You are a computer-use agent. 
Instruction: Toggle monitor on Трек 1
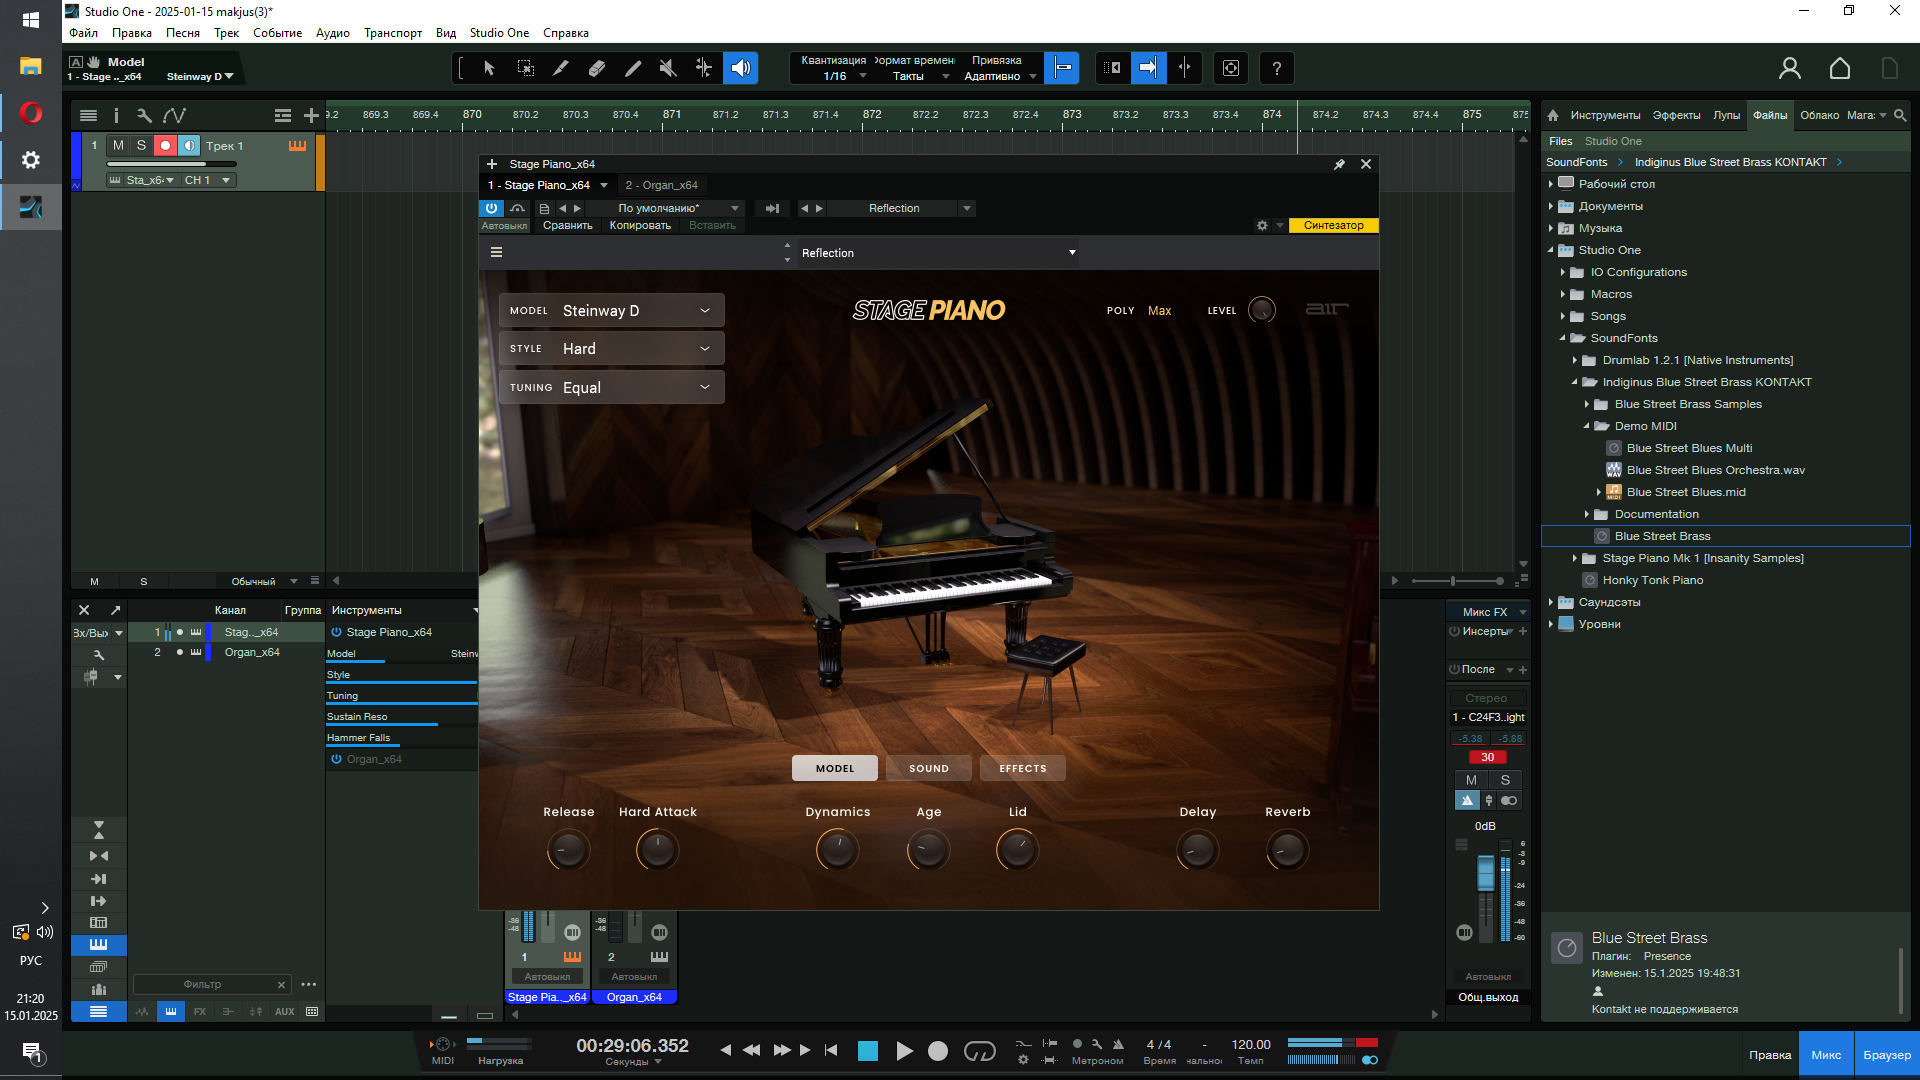(x=189, y=146)
